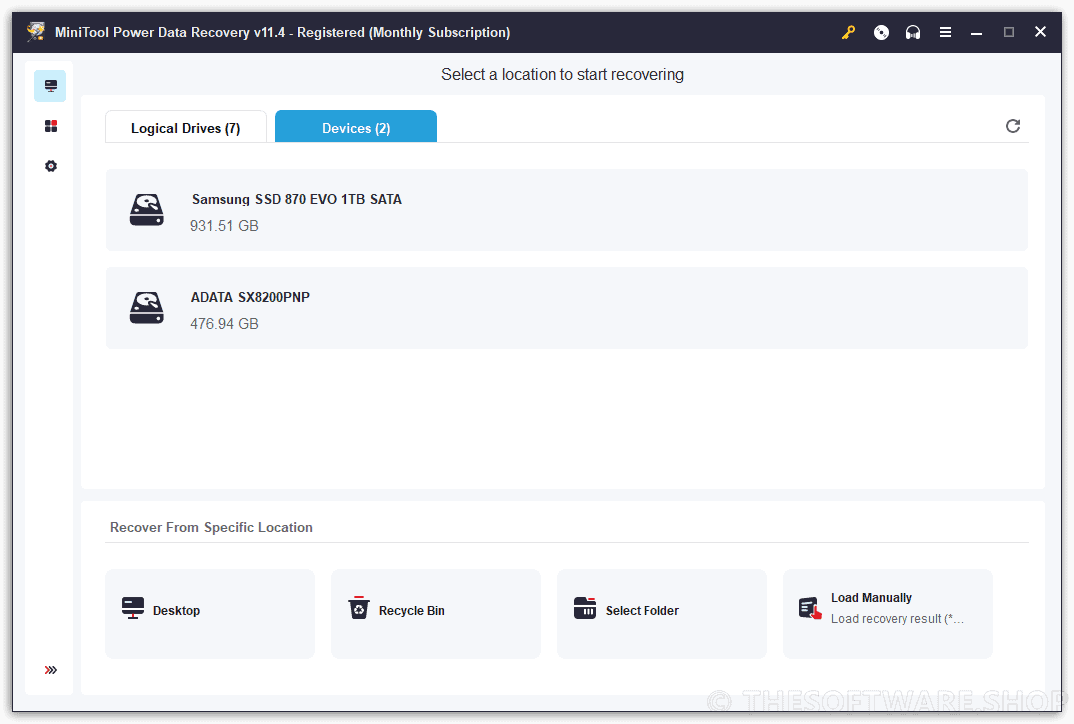Close the MiniTool window

pos(1040,32)
